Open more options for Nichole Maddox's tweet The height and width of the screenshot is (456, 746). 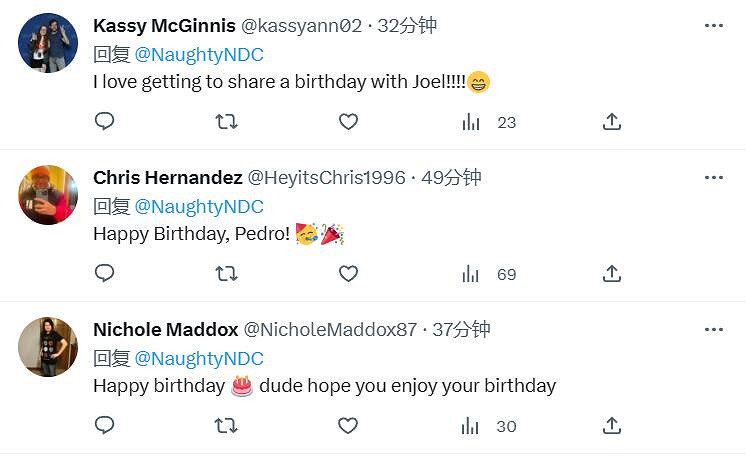713,330
